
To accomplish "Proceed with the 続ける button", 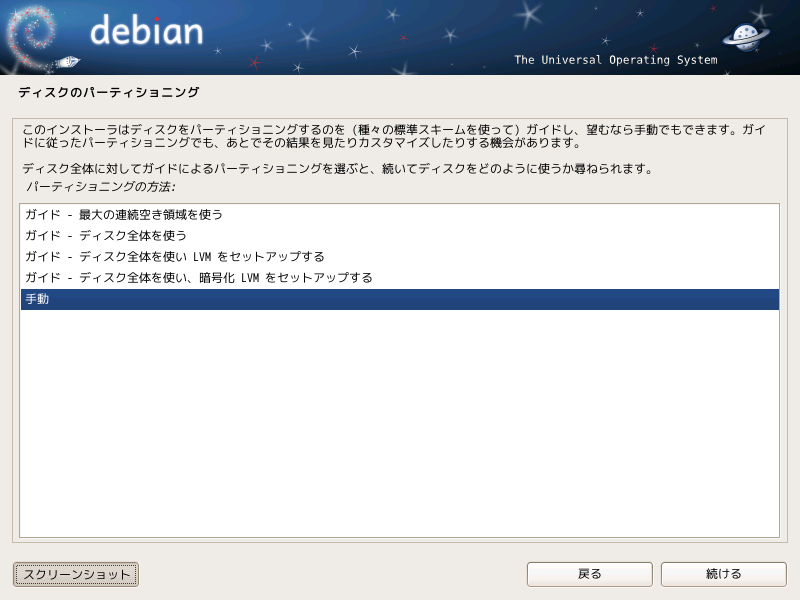I will pyautogui.click(x=723, y=574).
